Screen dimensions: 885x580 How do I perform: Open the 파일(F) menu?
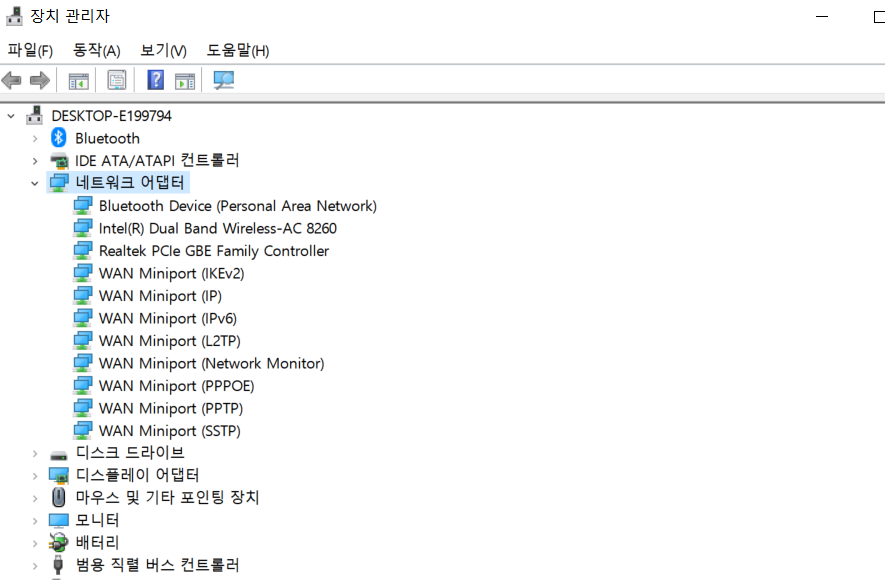click(x=30, y=50)
